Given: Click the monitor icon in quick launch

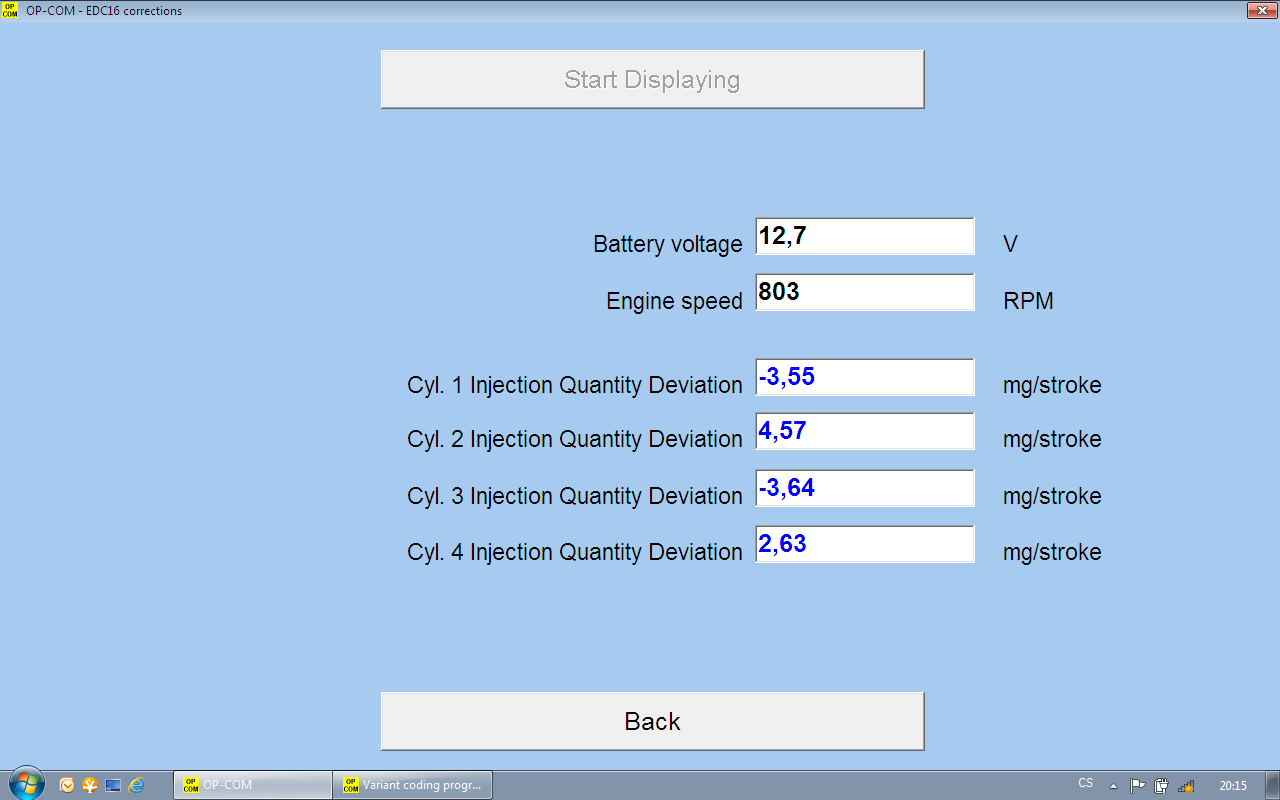Looking at the screenshot, I should point(113,785).
